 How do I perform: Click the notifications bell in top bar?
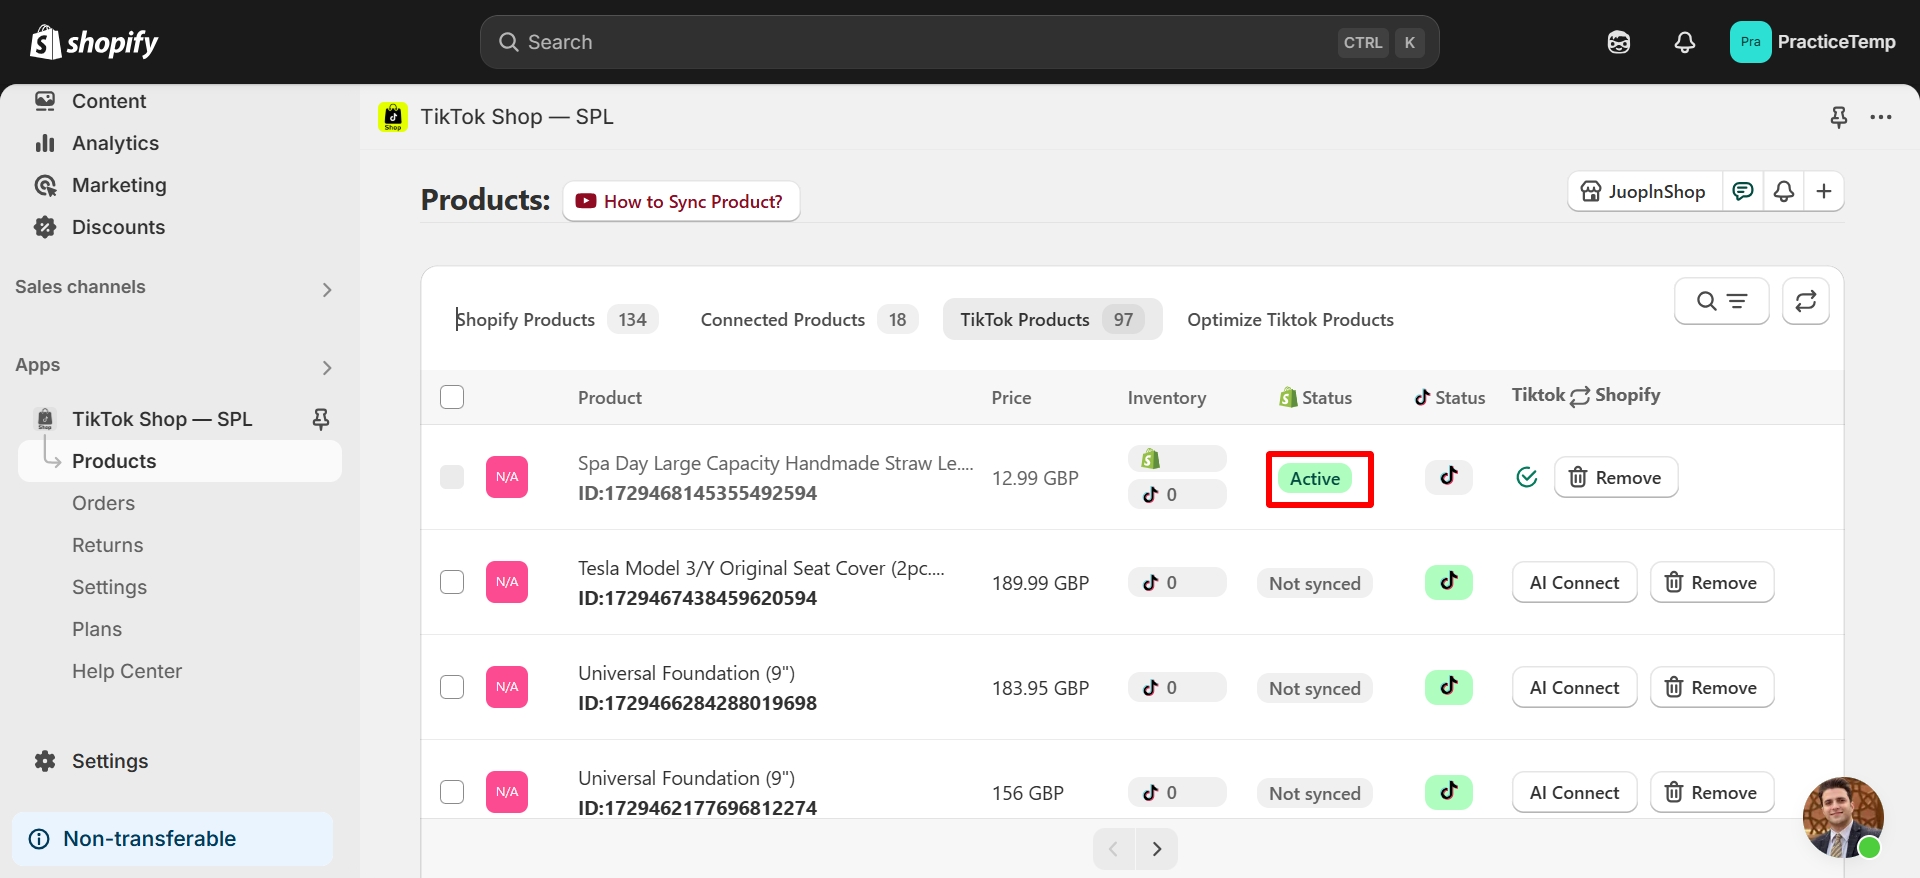1685,42
